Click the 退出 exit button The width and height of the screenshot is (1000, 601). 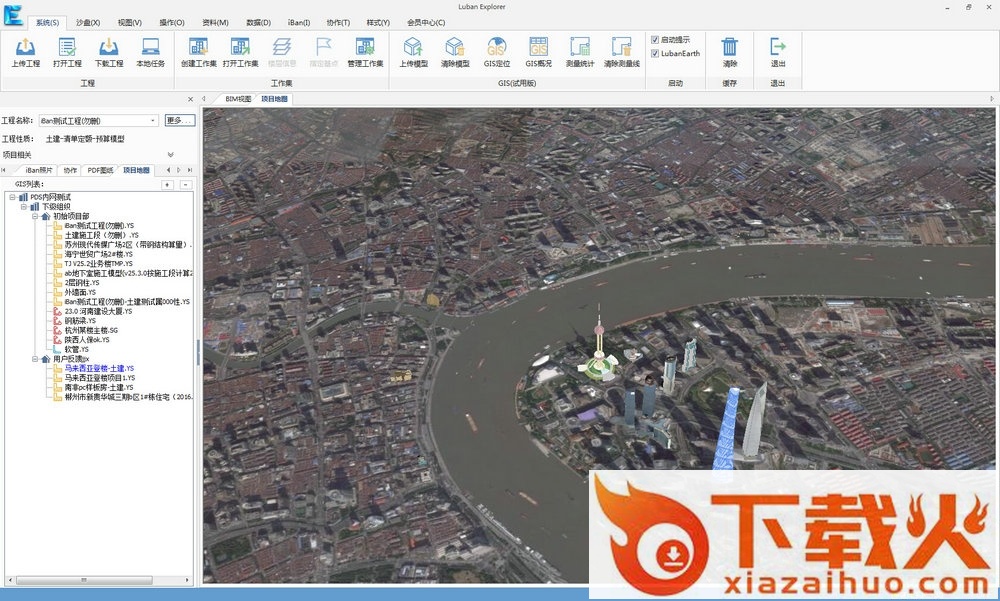pyautogui.click(x=778, y=47)
